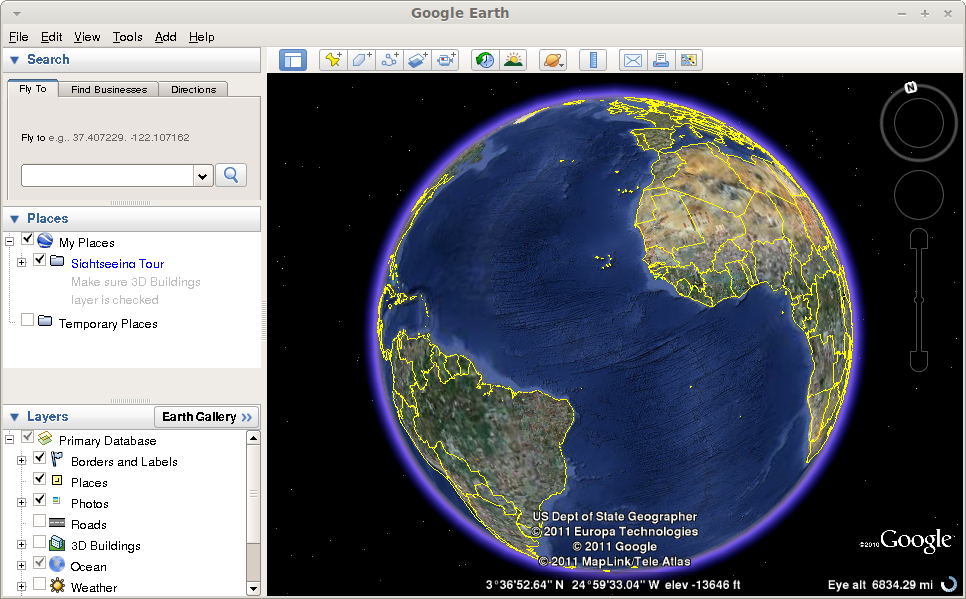Select the Fly To tab
Screen dimensions: 966x599
tap(33, 89)
